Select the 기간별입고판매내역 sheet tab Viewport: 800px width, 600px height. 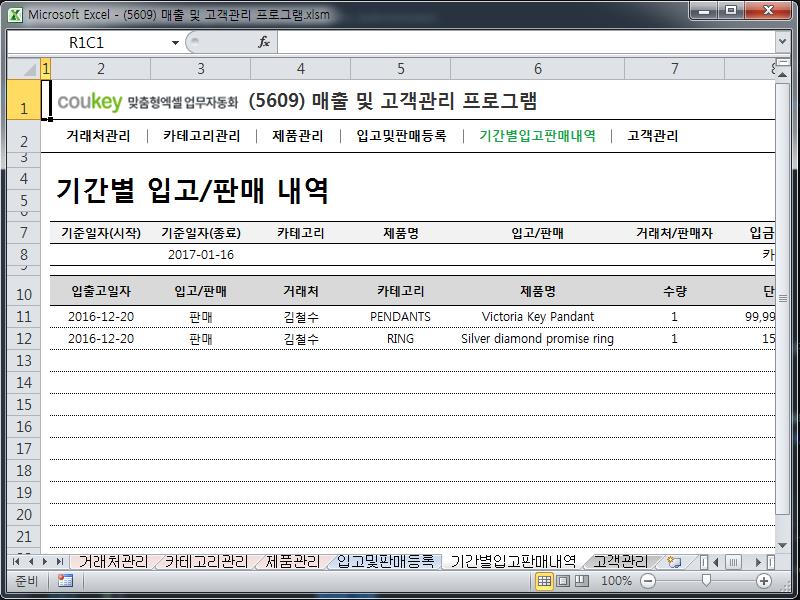pos(513,562)
